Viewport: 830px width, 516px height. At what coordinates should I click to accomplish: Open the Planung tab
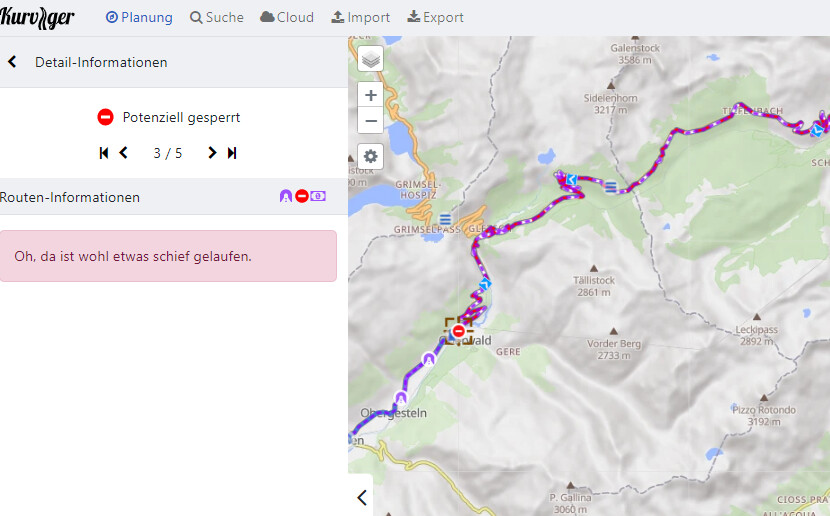[139, 17]
